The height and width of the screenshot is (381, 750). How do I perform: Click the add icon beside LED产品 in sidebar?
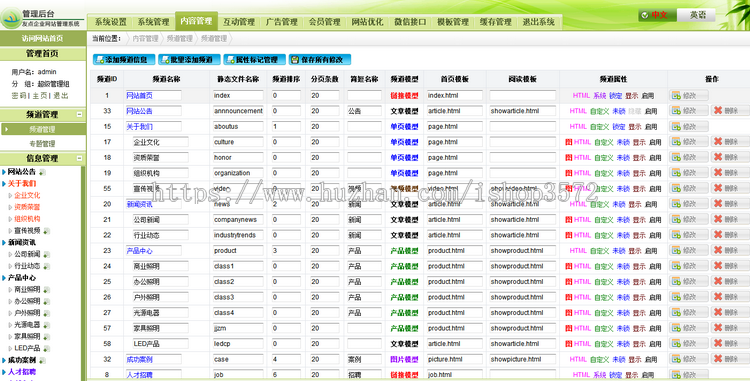tap(46, 348)
